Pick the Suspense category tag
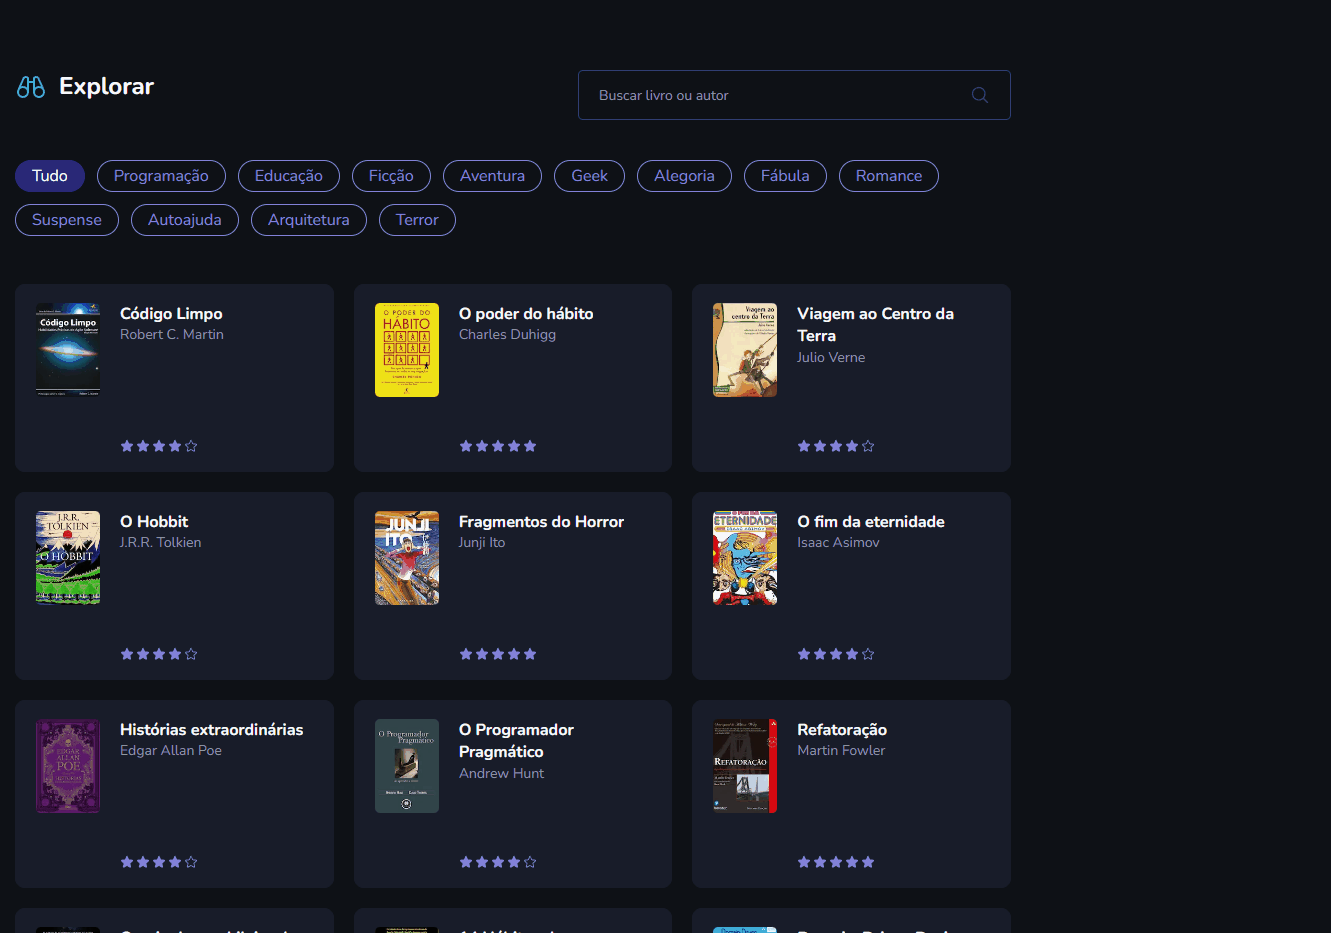The image size is (1331, 933). click(67, 220)
